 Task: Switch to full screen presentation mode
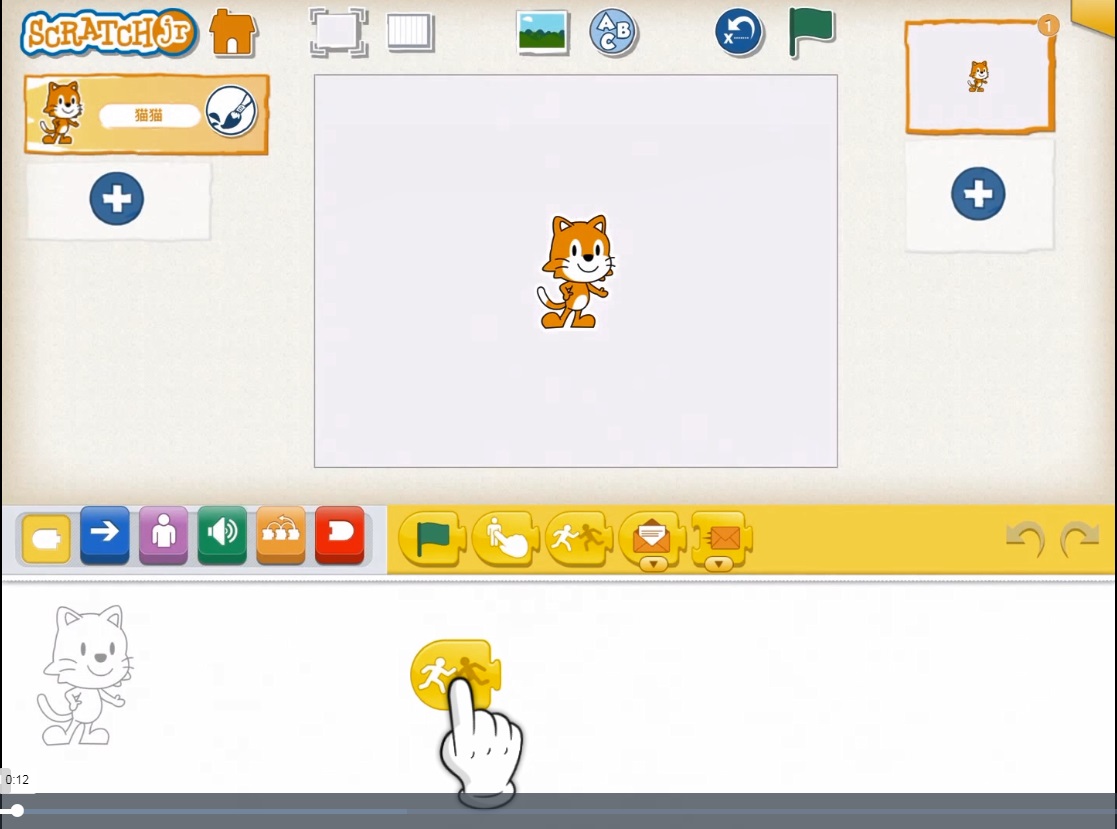(338, 32)
